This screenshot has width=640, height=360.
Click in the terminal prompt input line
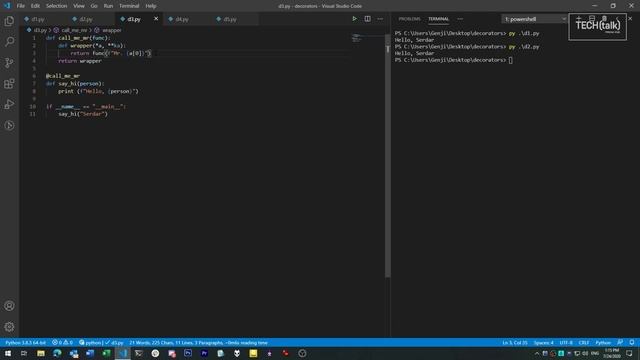point(511,60)
